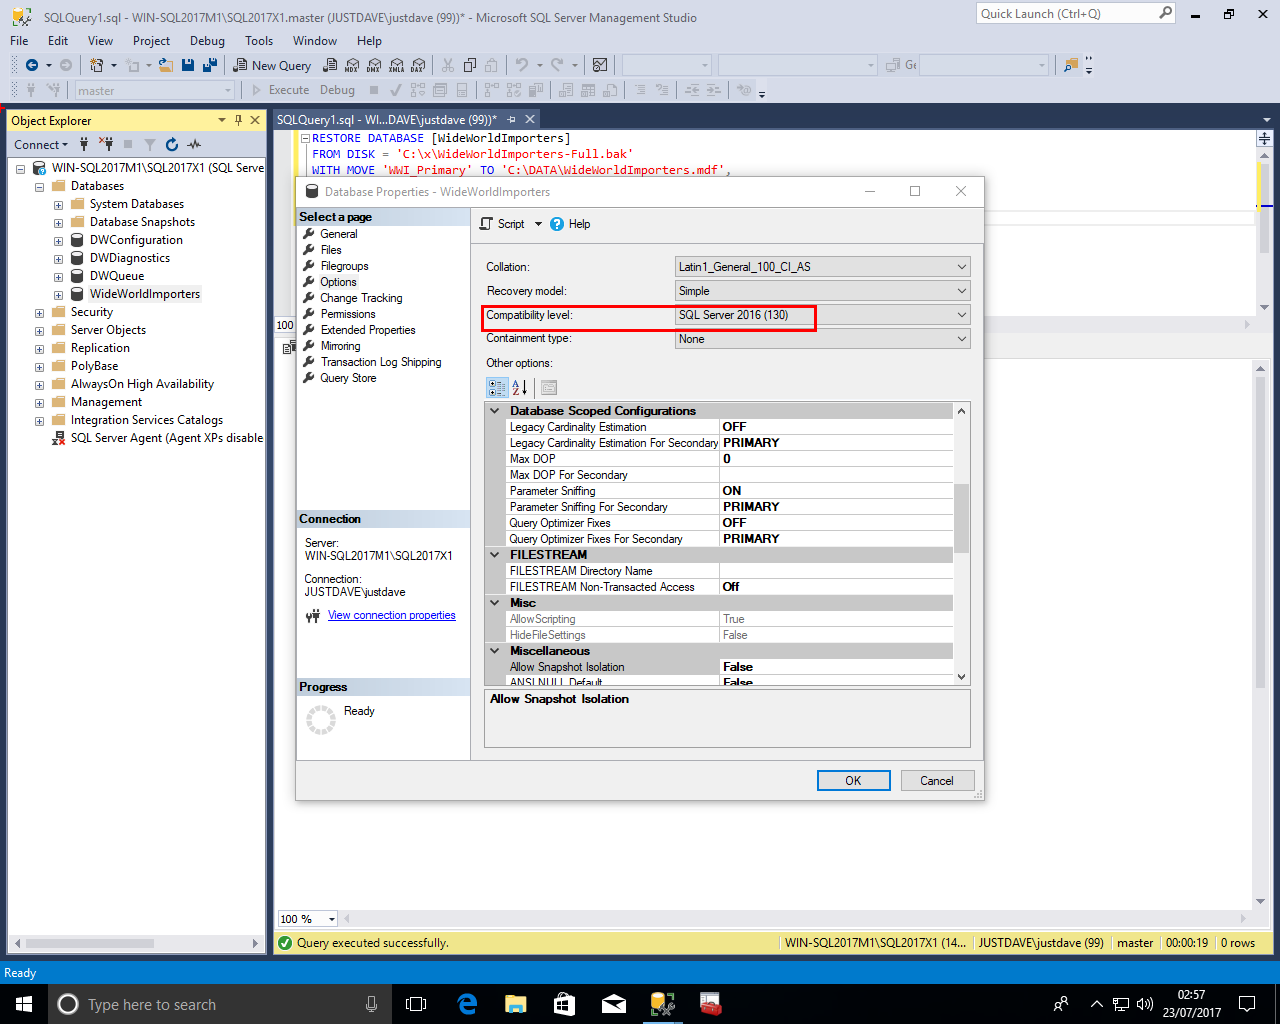Toggle auto-hide pin on Object Explorer
Viewport: 1280px width, 1024px height.
238,120
